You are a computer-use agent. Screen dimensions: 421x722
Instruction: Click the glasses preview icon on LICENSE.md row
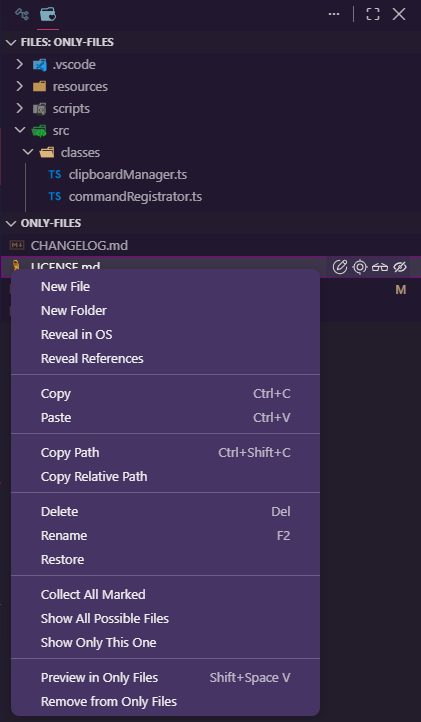point(380,267)
